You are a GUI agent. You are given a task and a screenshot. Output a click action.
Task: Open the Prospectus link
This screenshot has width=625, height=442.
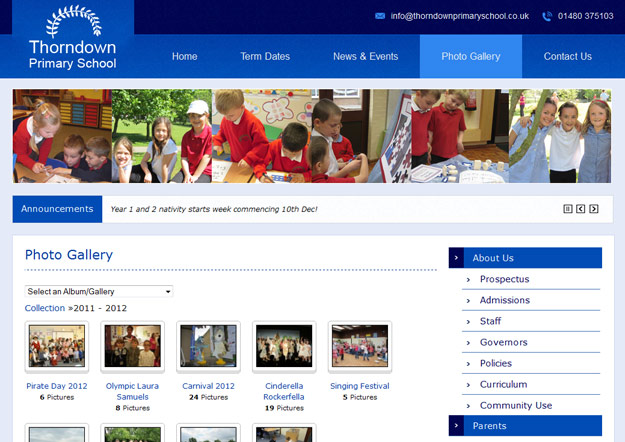point(505,279)
